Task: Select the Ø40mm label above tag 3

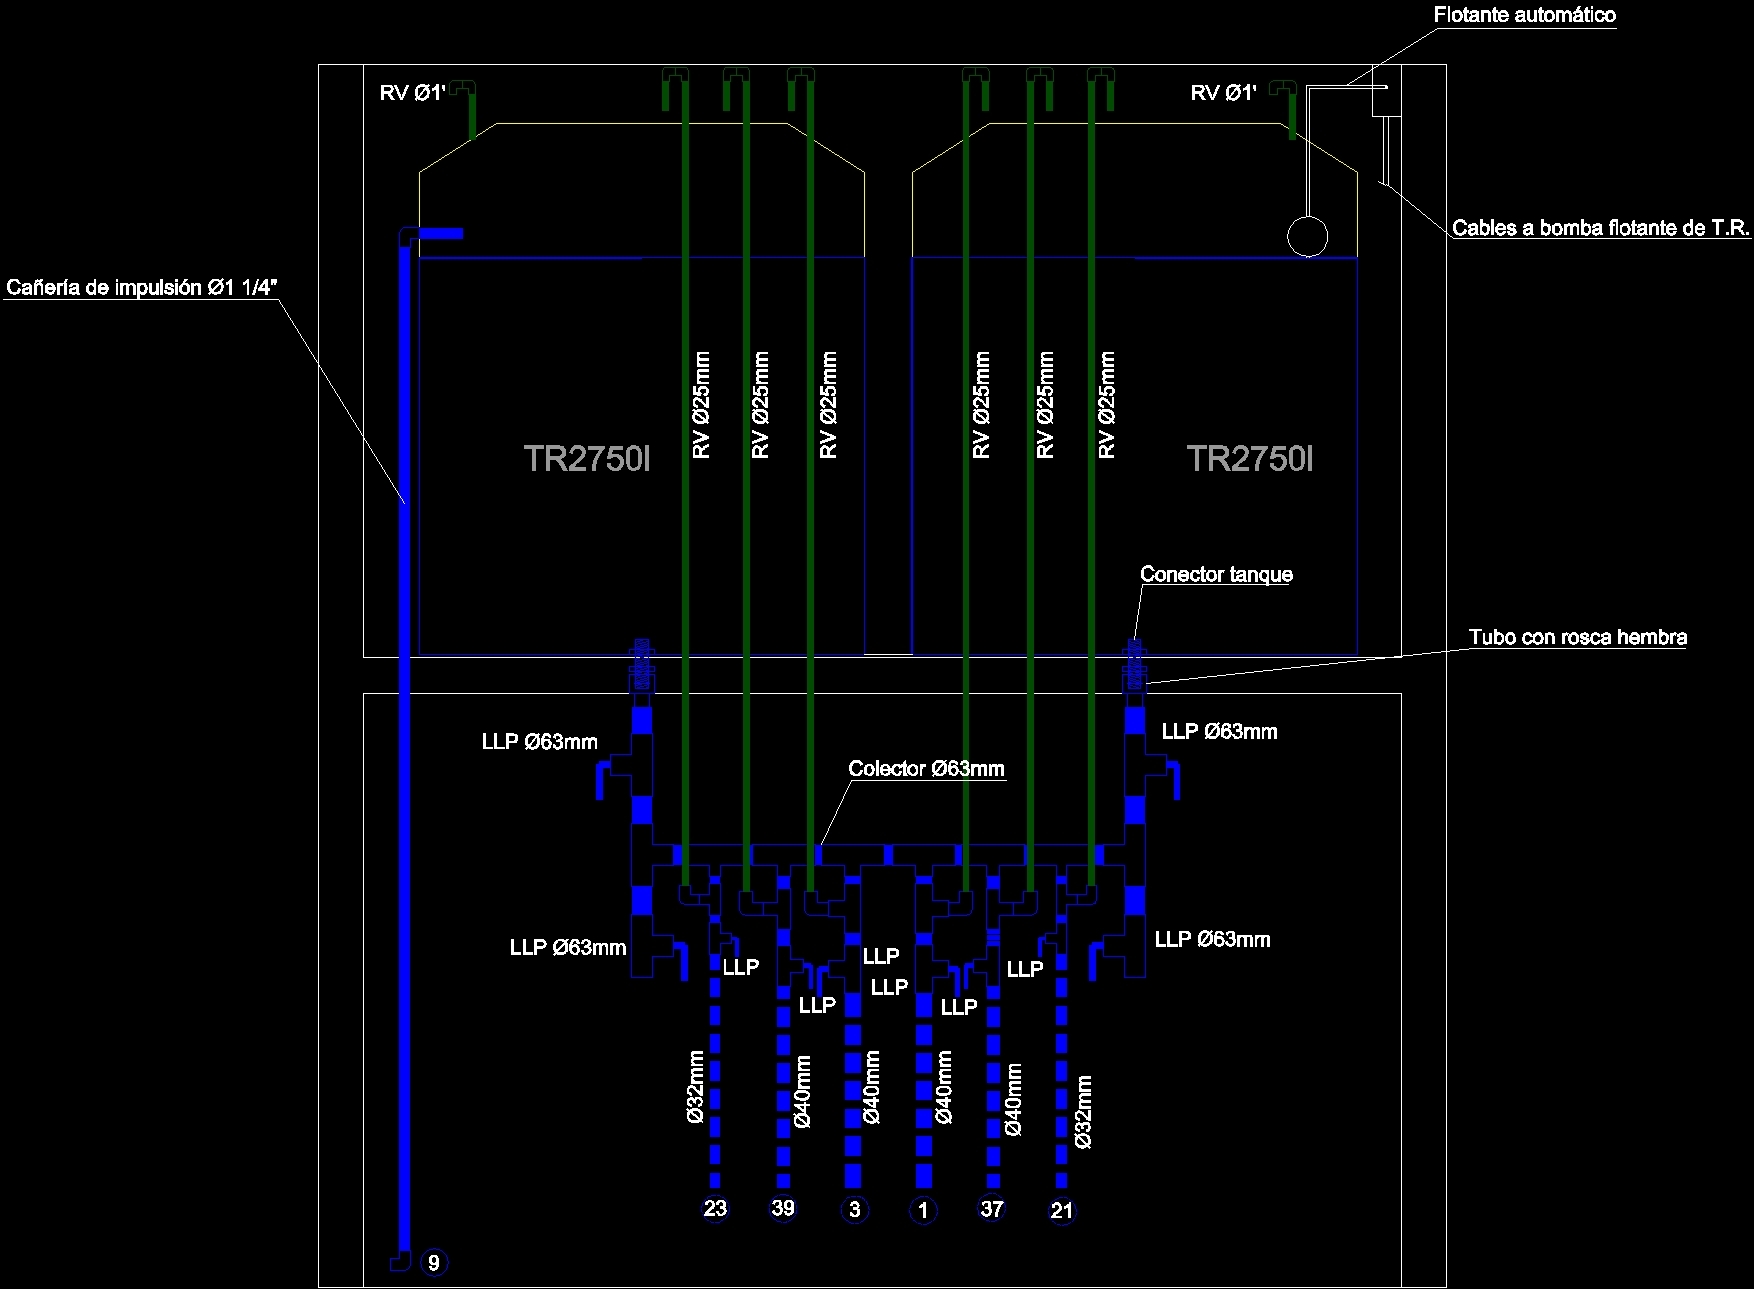Action: [x=872, y=1087]
